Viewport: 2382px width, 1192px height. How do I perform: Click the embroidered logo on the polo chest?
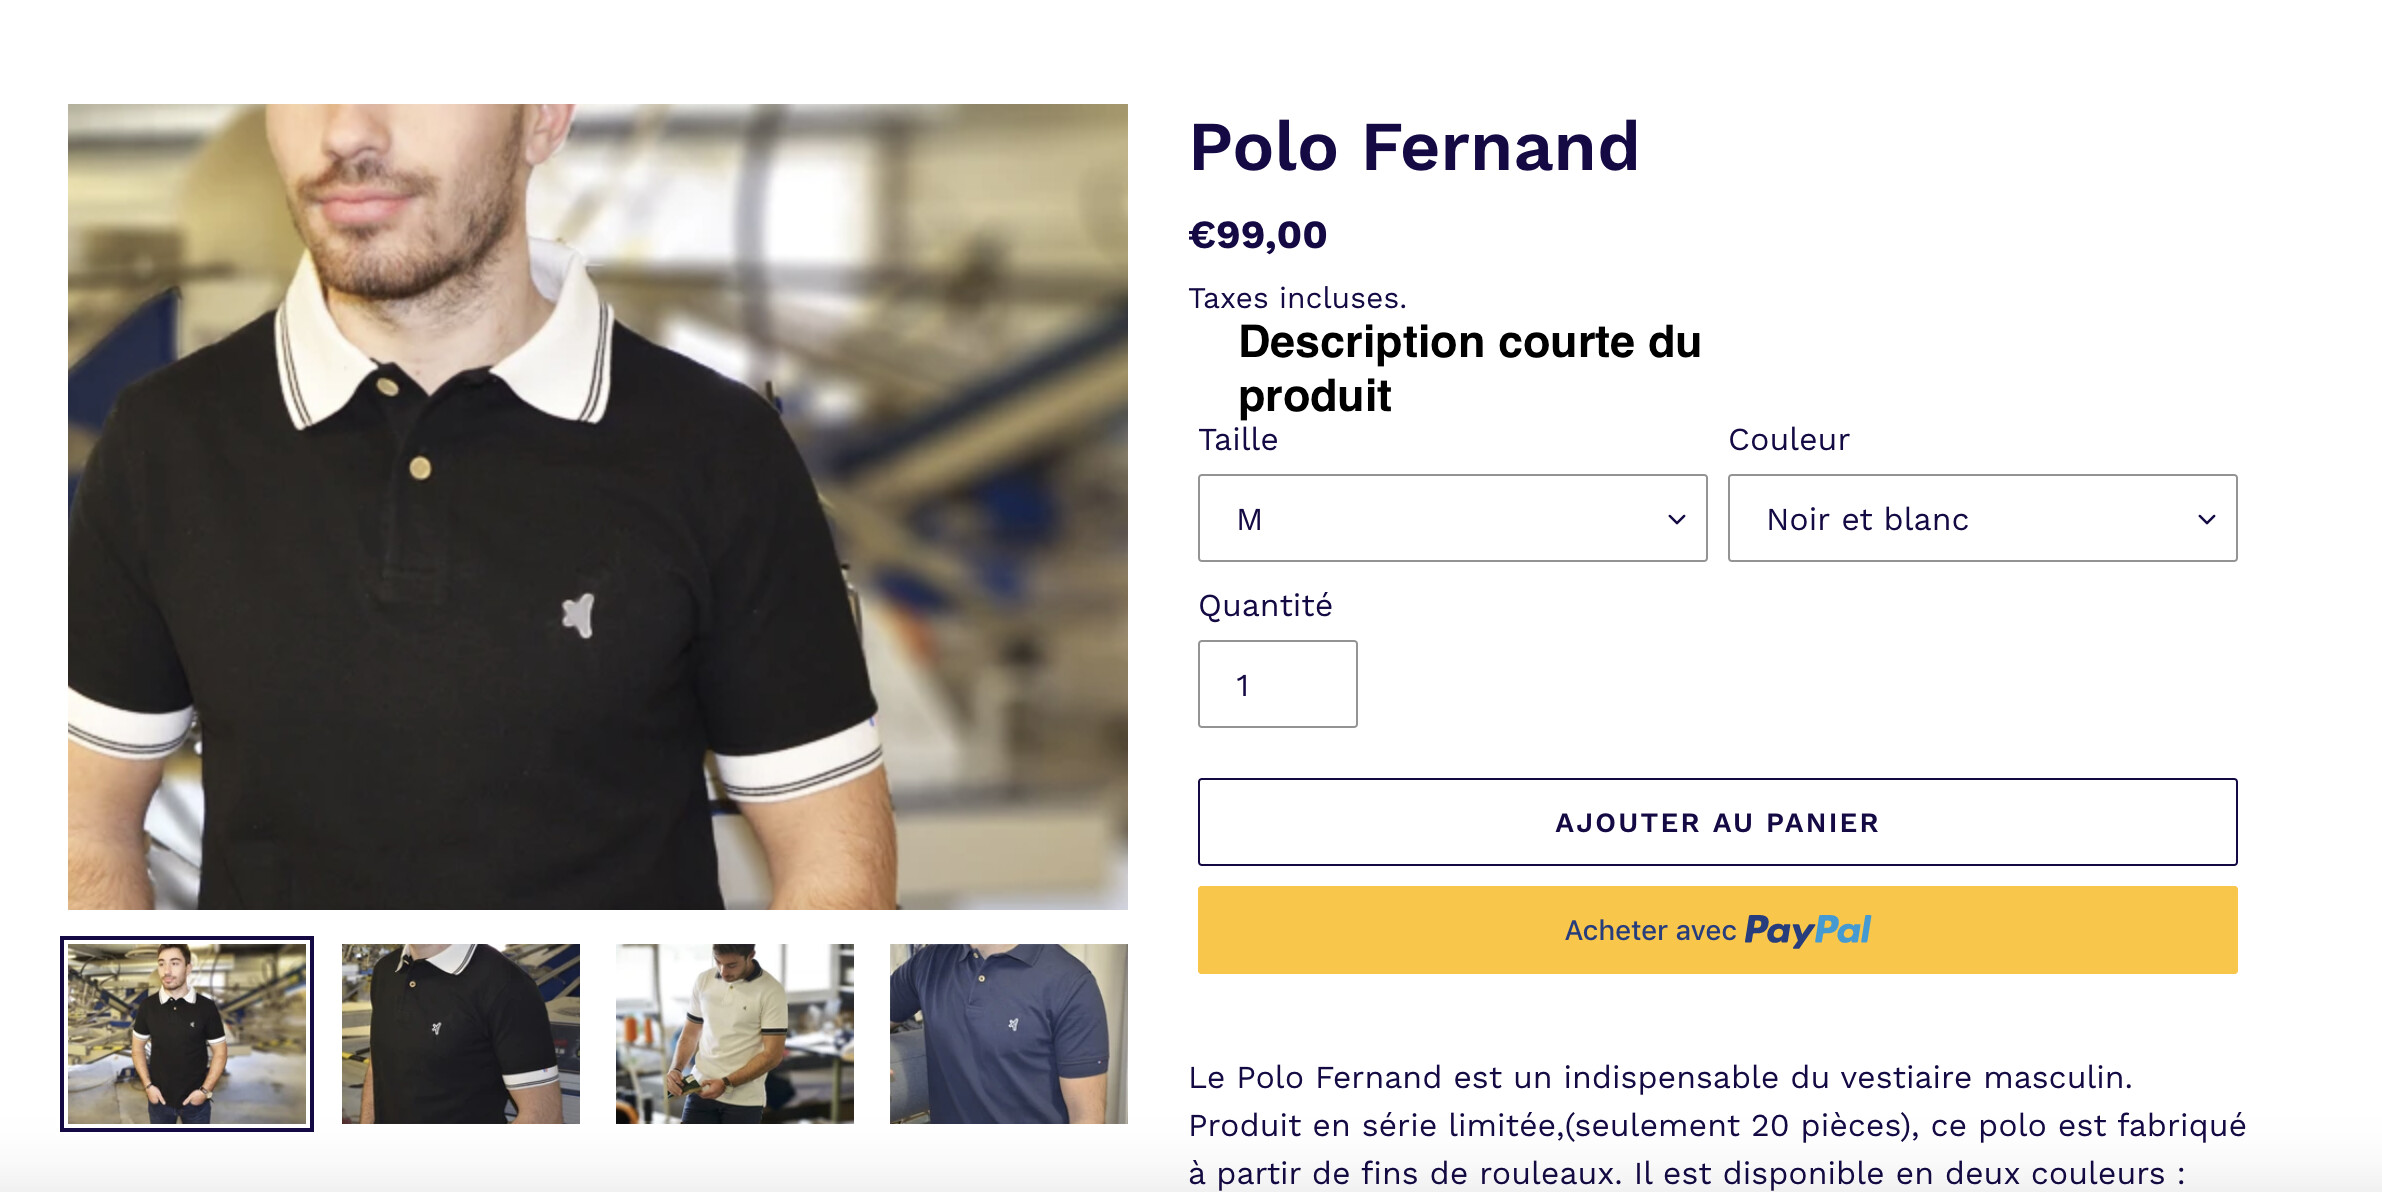click(x=579, y=615)
